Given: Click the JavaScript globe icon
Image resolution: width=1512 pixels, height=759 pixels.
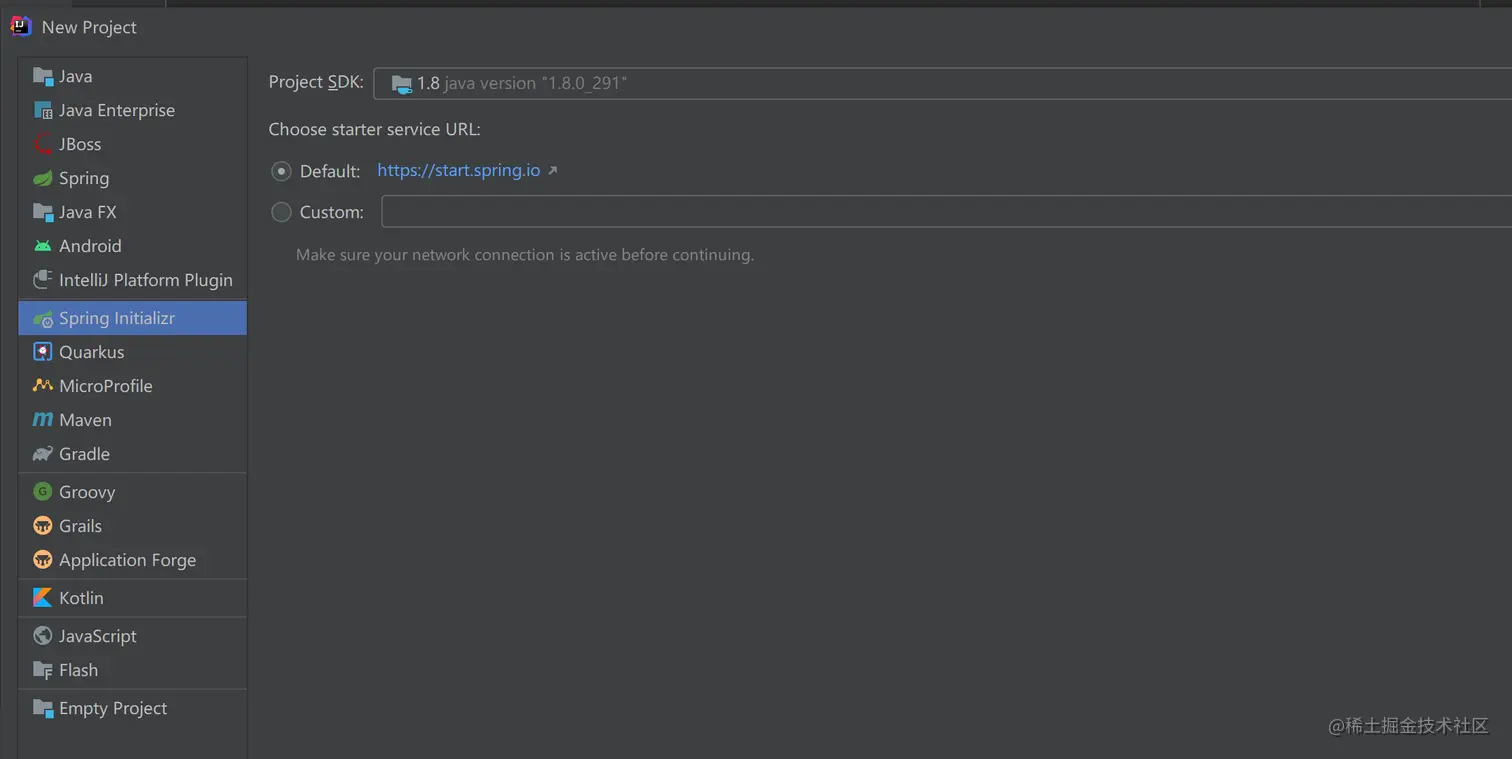Looking at the screenshot, I should click(x=43, y=636).
